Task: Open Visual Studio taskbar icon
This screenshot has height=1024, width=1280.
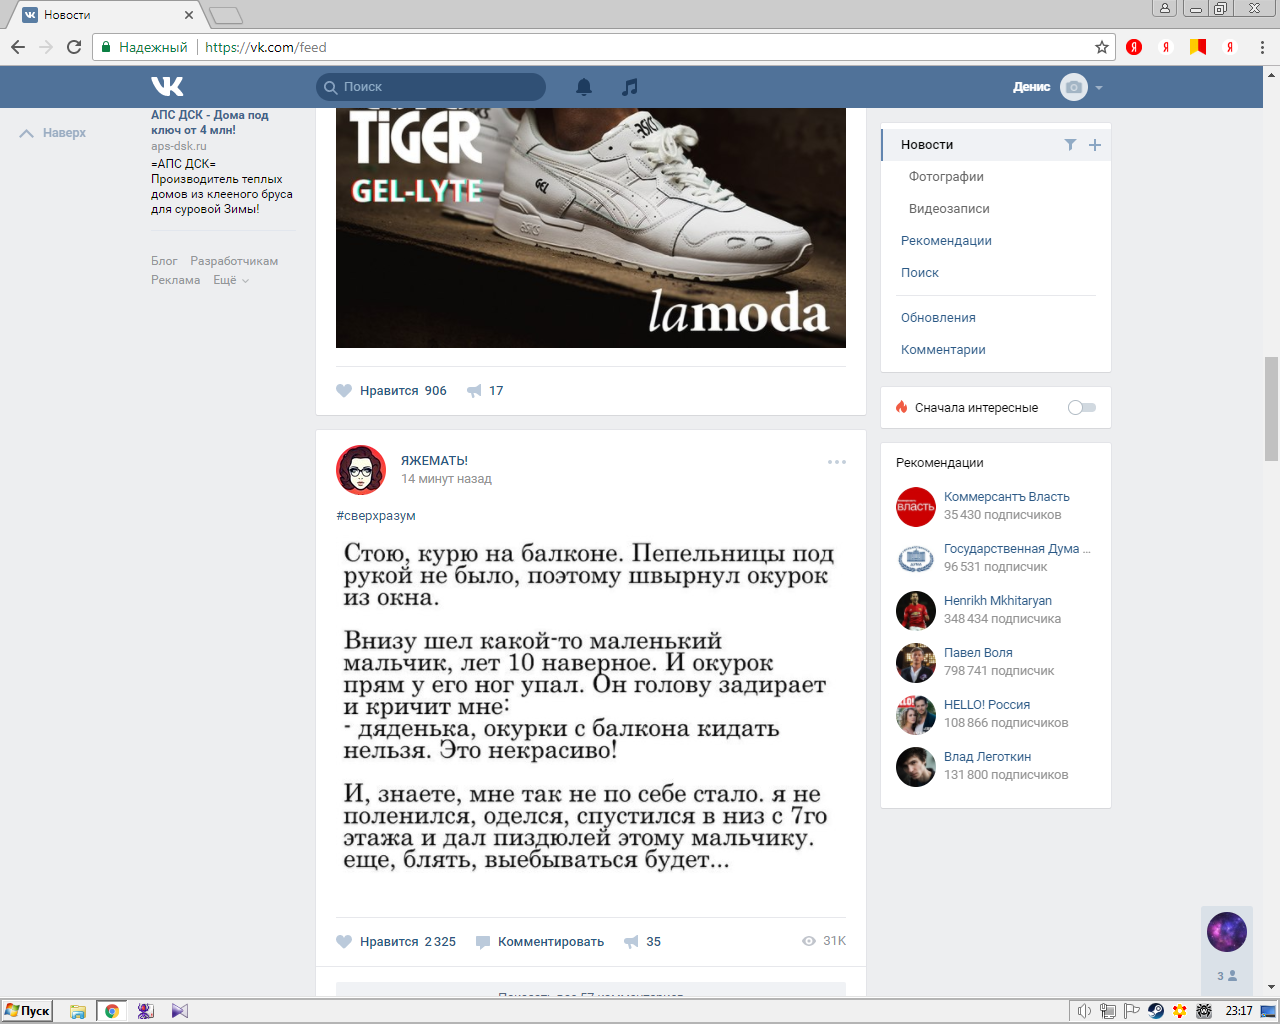Action: point(180,1011)
